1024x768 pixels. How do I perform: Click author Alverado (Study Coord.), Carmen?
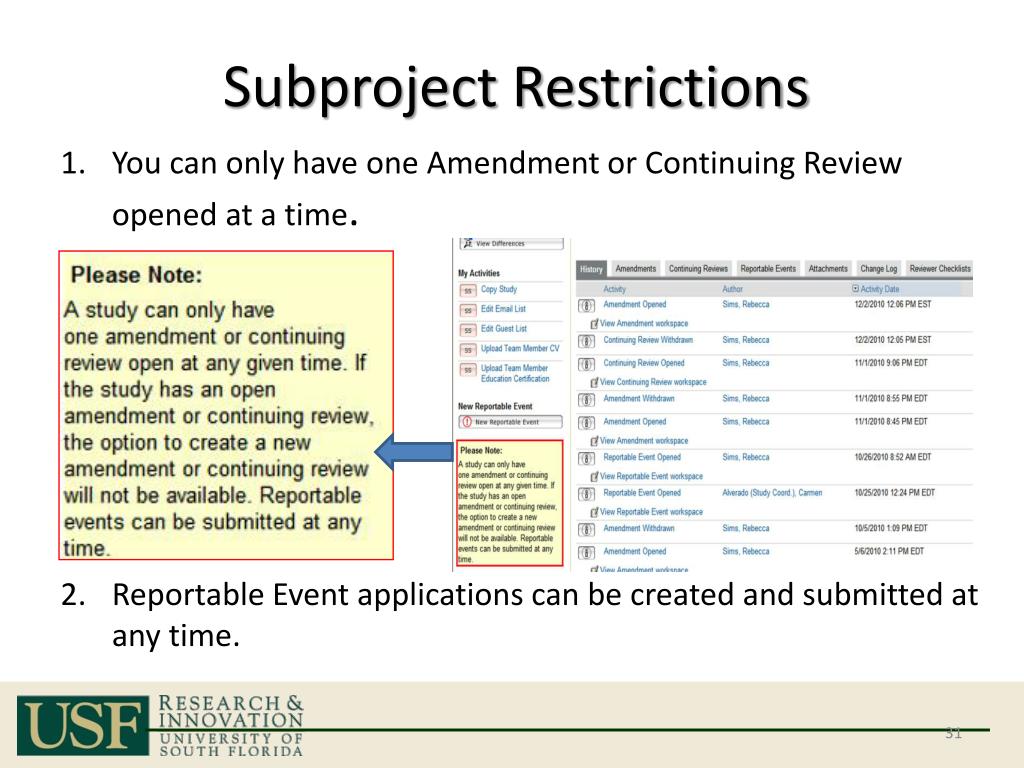pos(772,493)
